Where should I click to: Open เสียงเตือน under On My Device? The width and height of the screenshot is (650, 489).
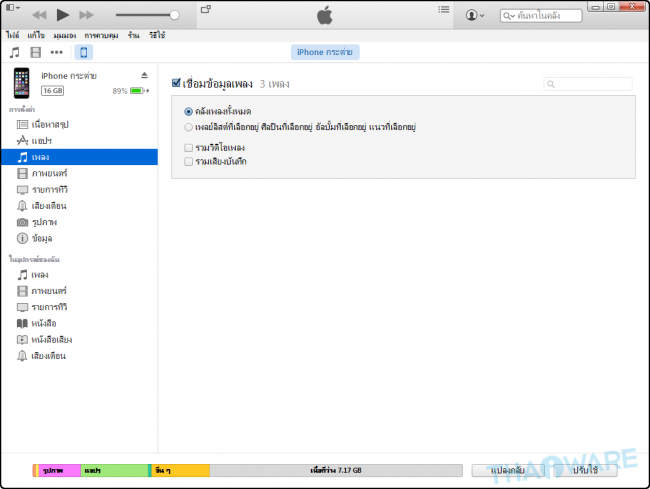79,356
